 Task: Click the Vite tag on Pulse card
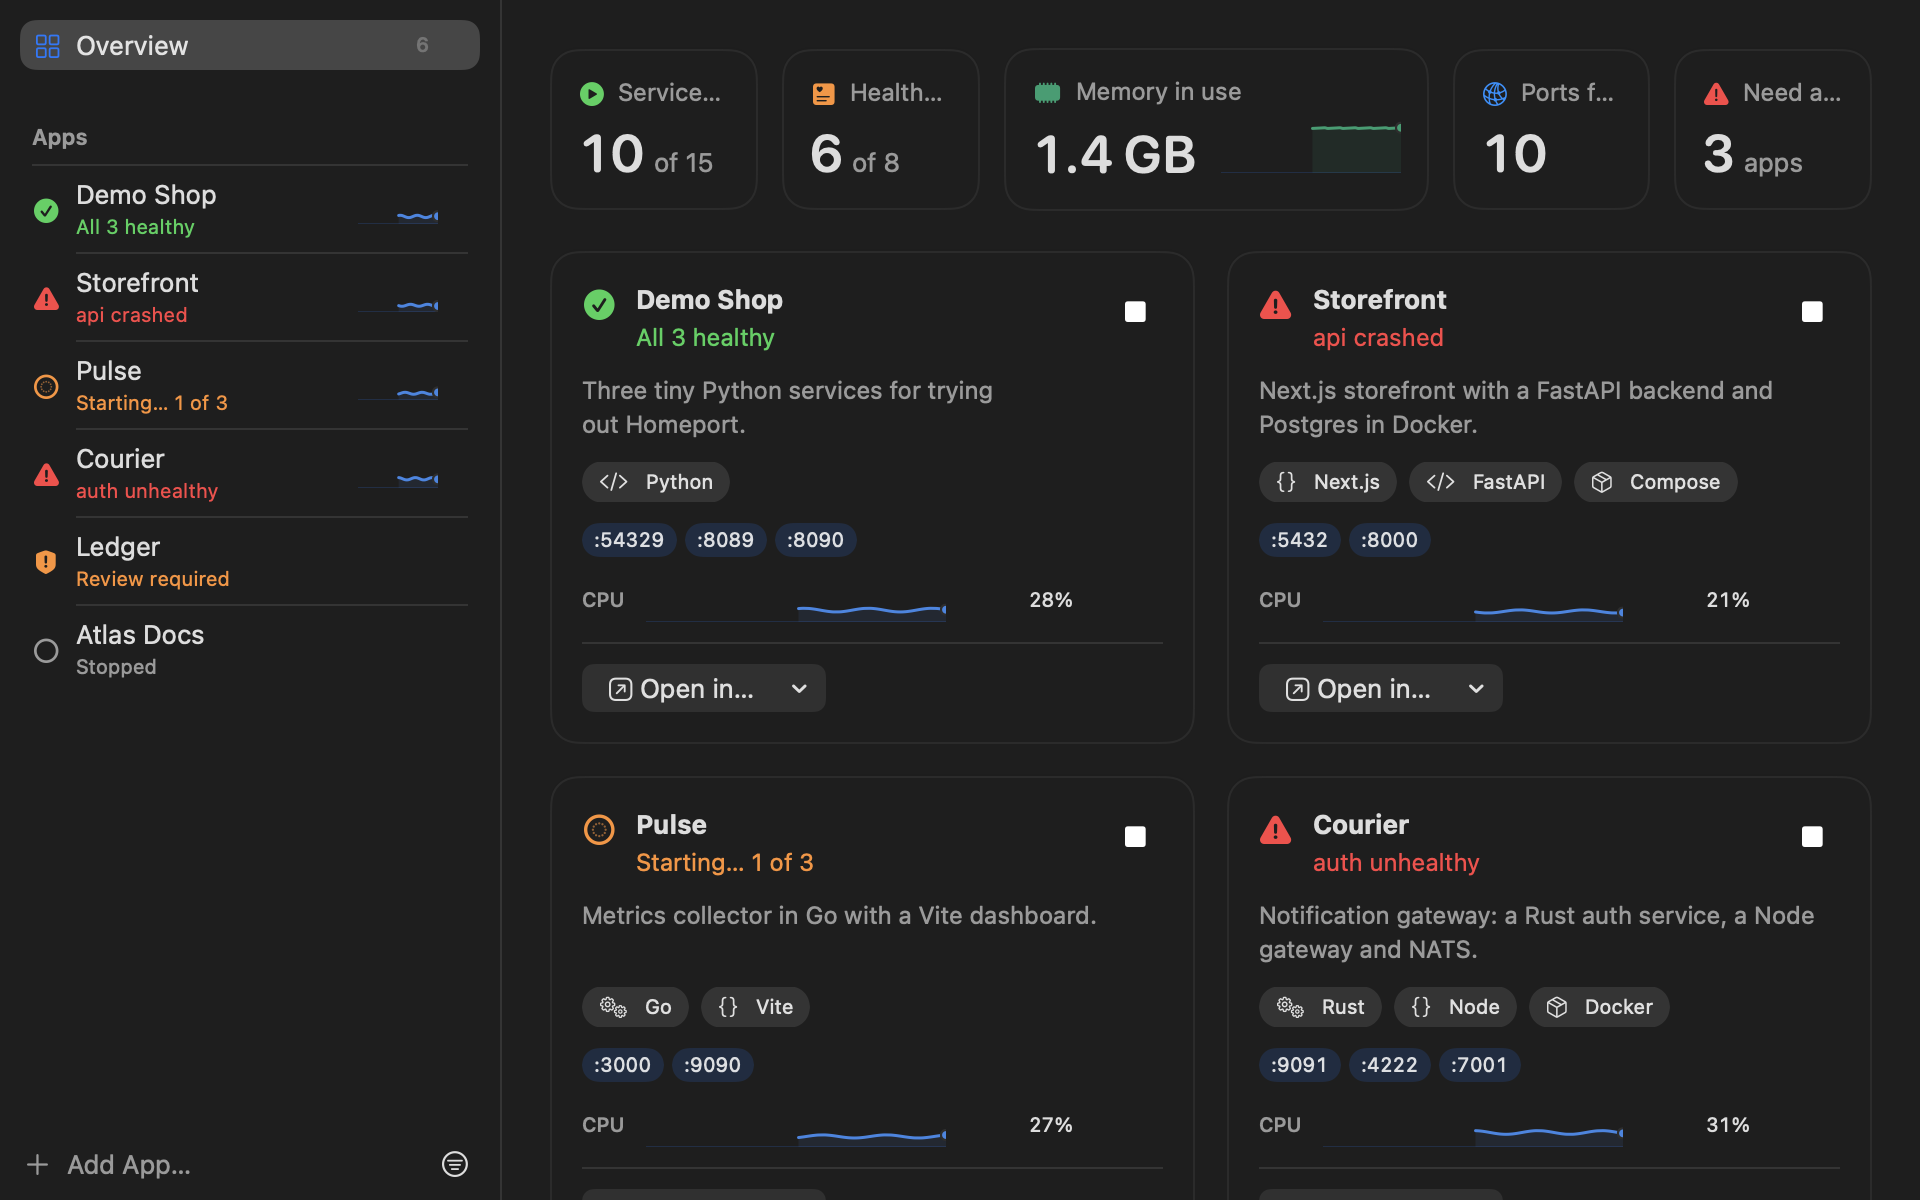tap(755, 1007)
